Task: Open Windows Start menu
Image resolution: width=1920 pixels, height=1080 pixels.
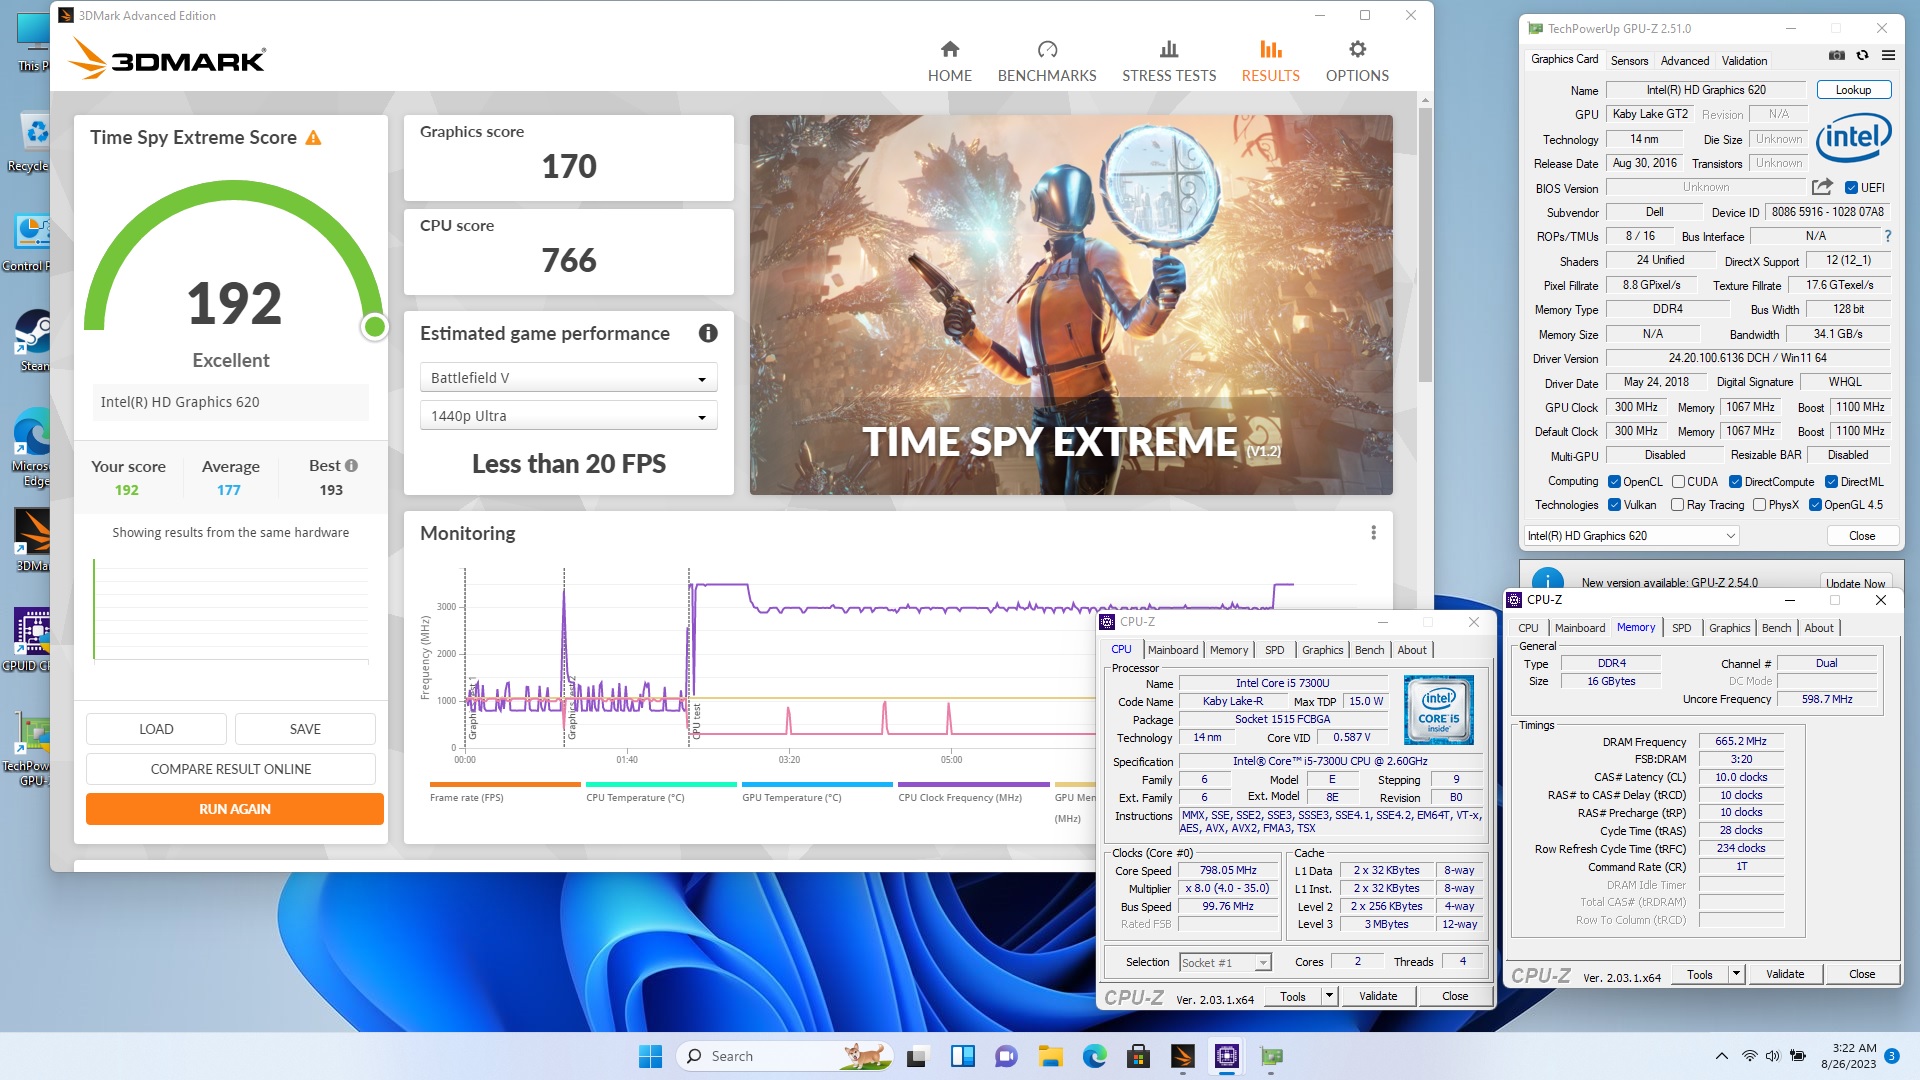Action: (650, 1056)
